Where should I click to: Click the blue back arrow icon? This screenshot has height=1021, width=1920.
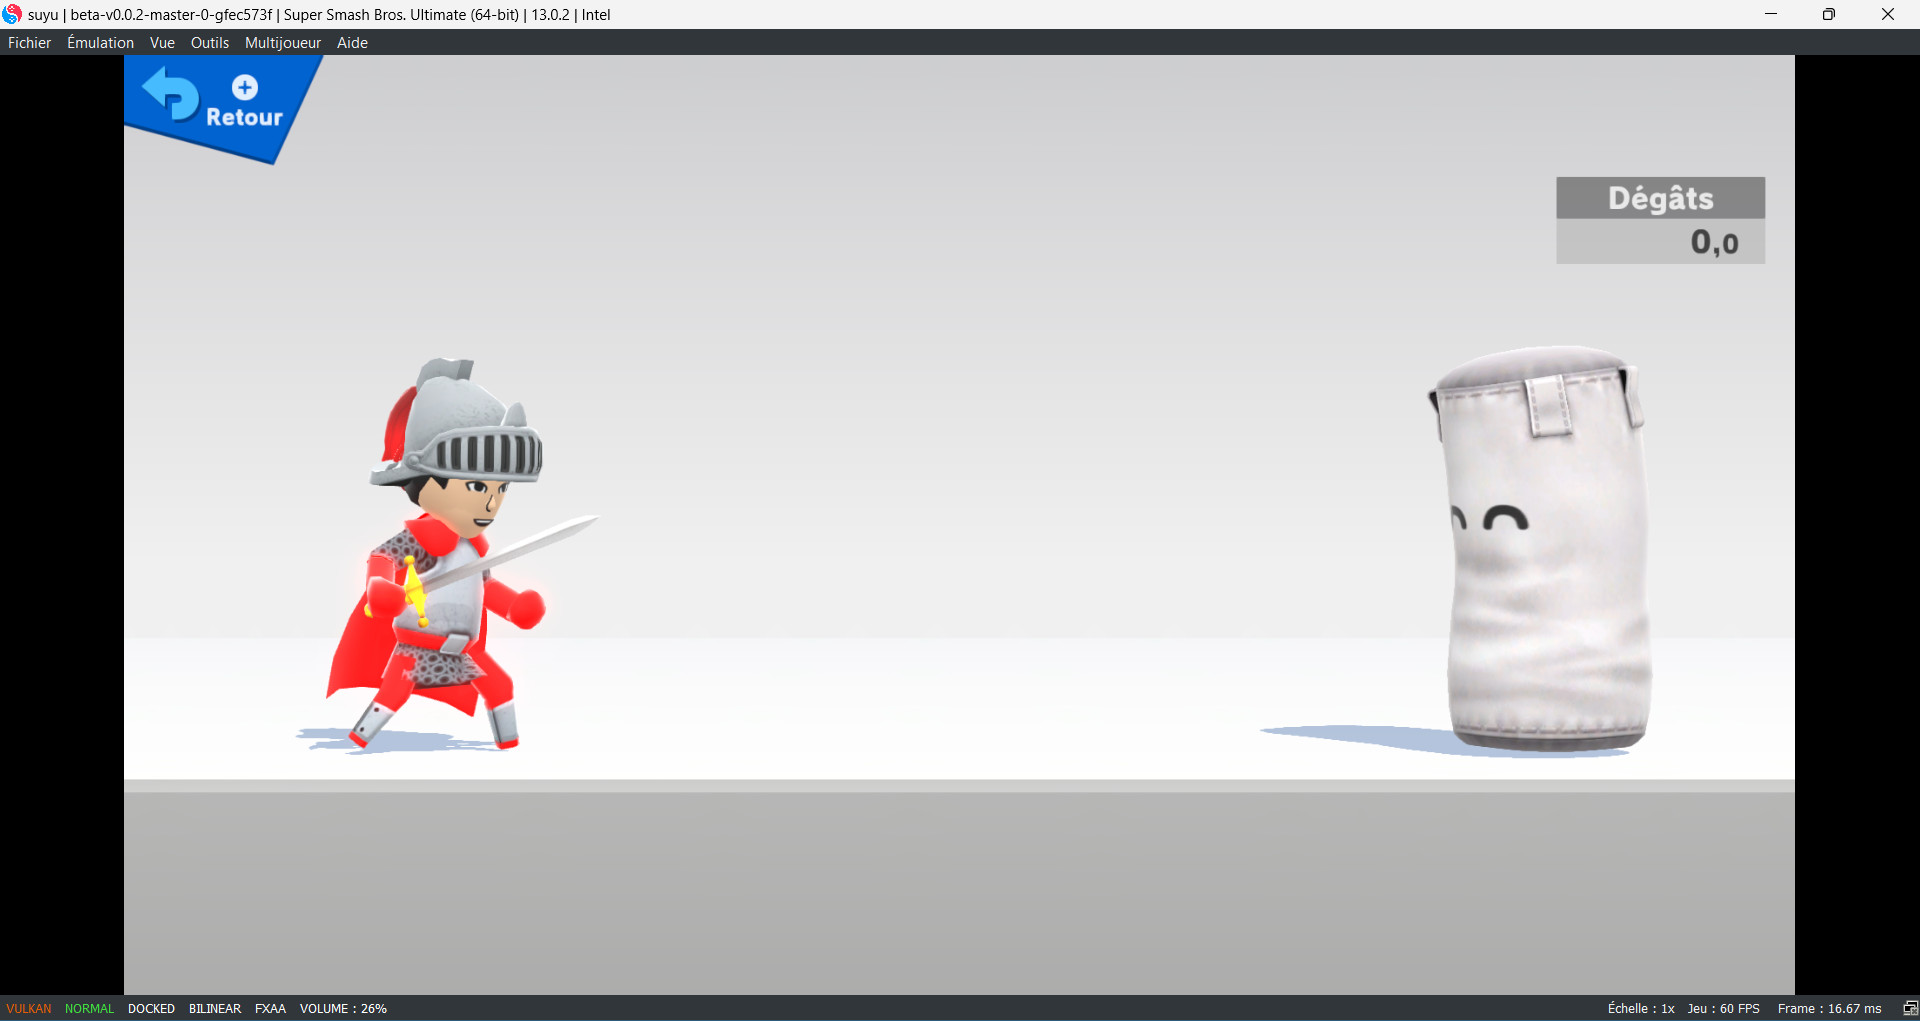tap(171, 95)
